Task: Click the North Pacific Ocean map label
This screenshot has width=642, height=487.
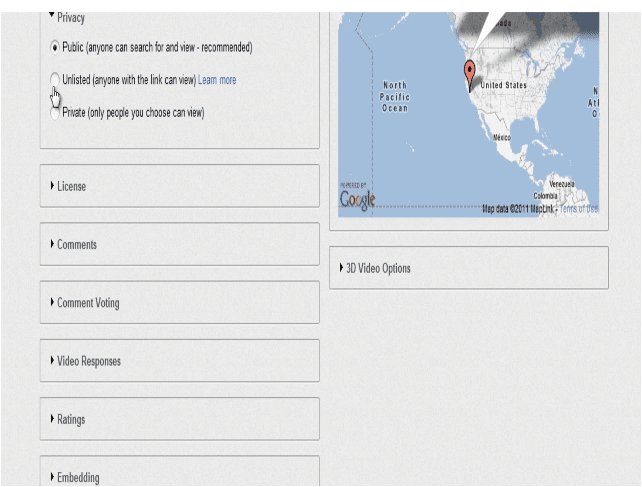Action: pos(394,97)
